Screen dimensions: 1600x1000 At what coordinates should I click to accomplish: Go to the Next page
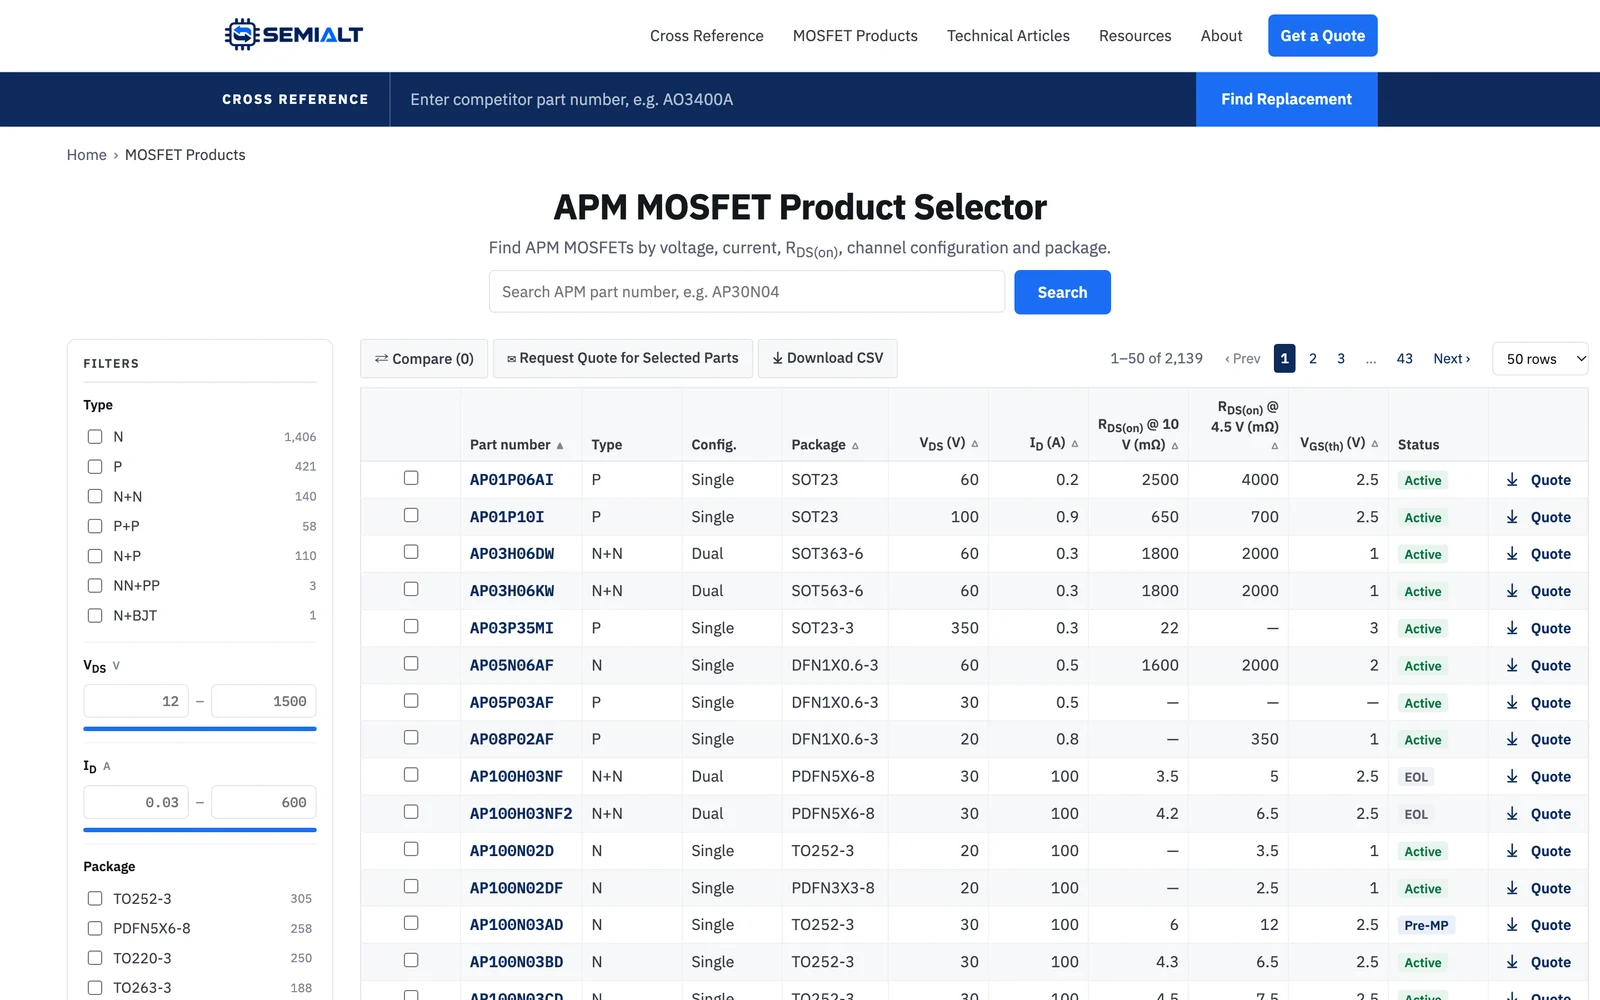coord(1451,359)
